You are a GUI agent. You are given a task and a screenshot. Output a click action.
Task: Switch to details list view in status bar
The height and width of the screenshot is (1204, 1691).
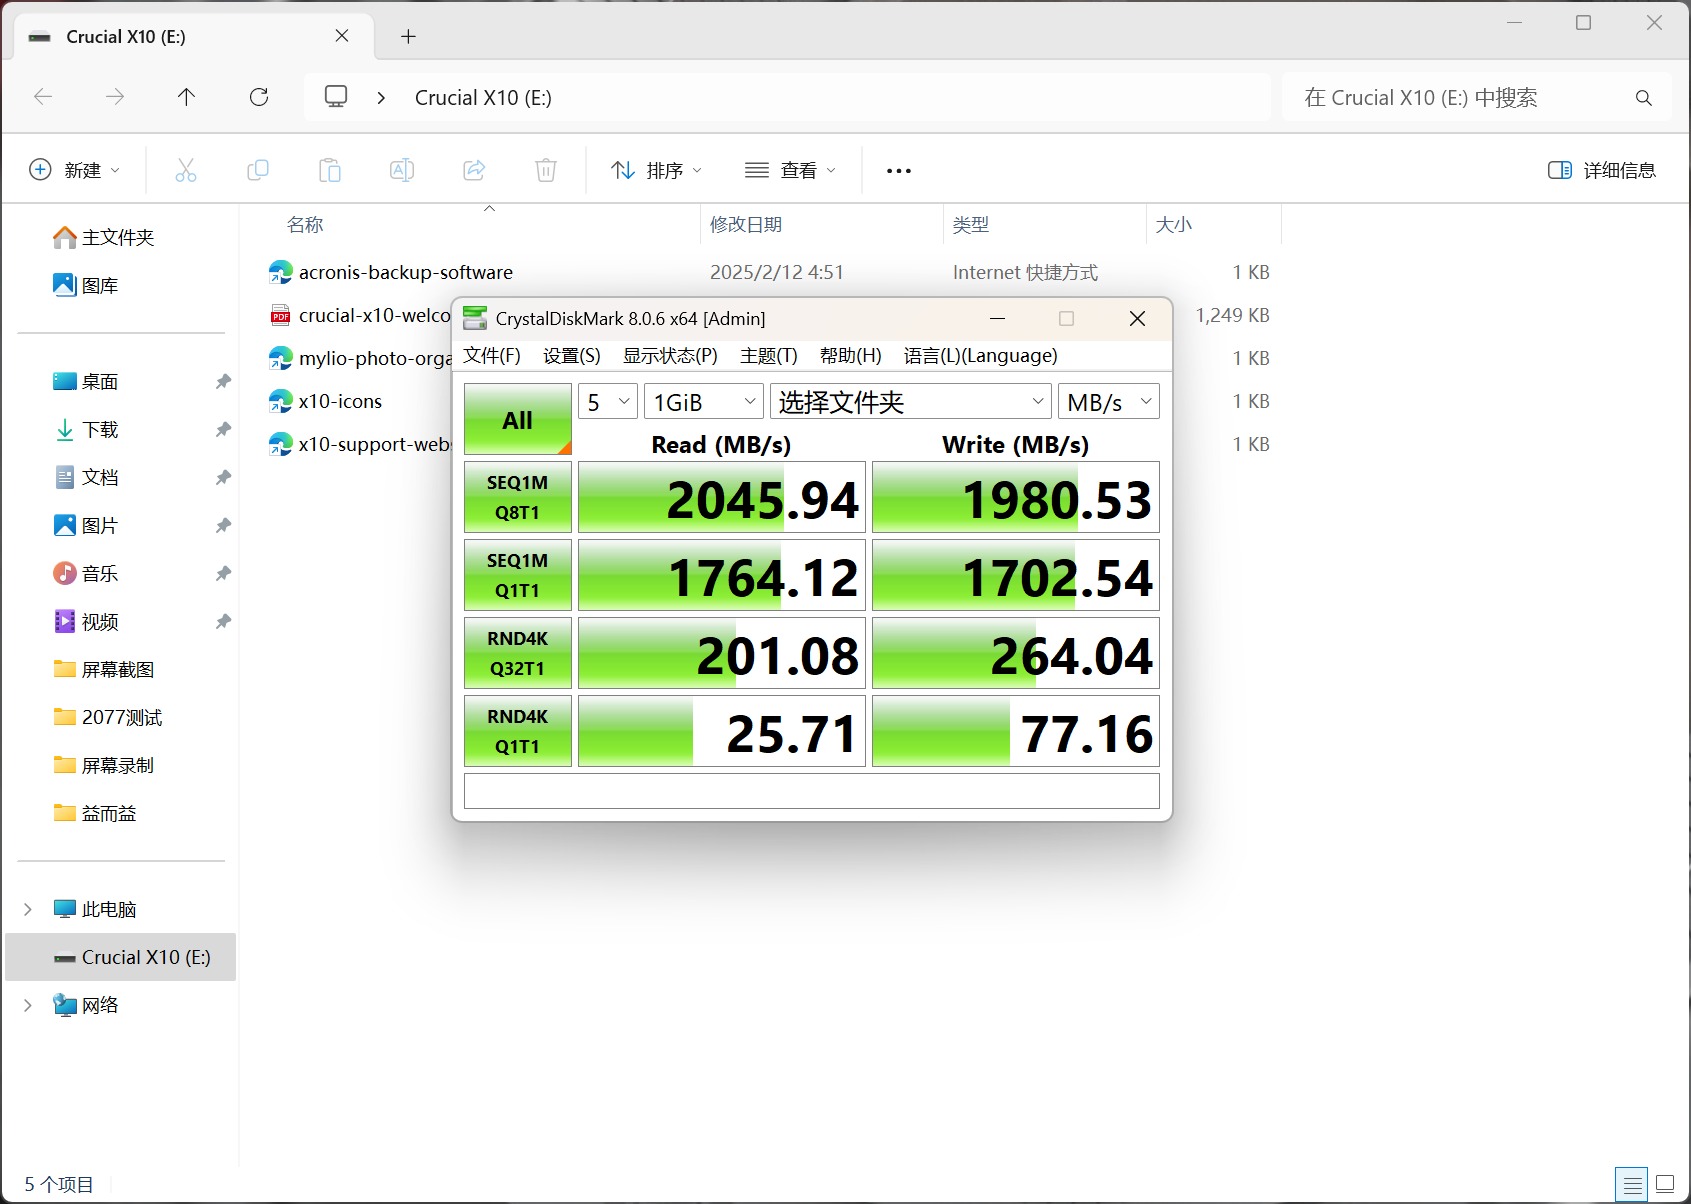(x=1633, y=1184)
